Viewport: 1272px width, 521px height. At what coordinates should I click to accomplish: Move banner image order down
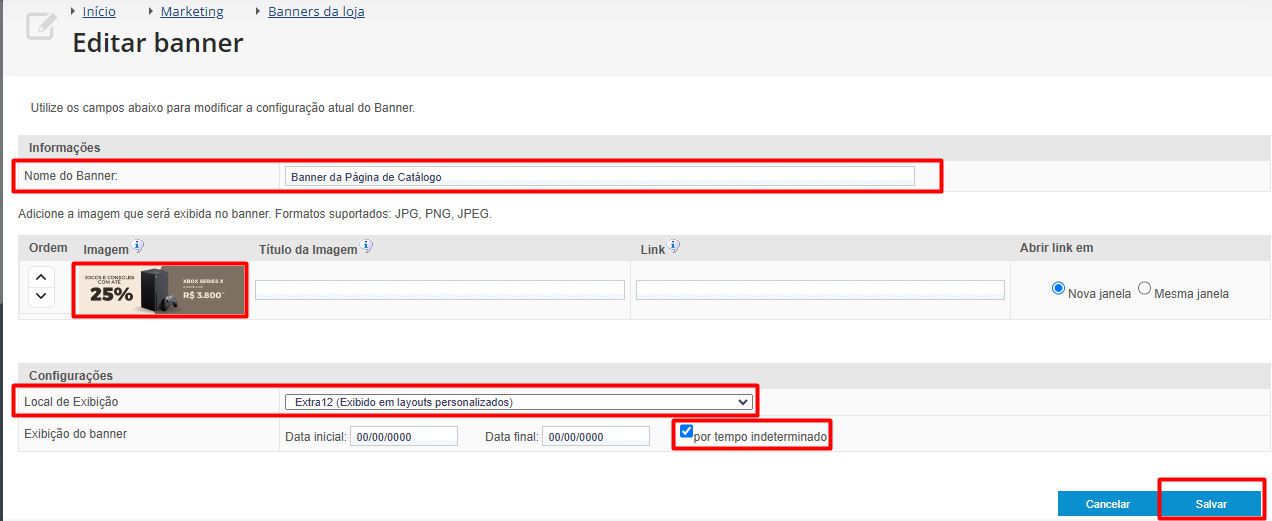(x=40, y=296)
